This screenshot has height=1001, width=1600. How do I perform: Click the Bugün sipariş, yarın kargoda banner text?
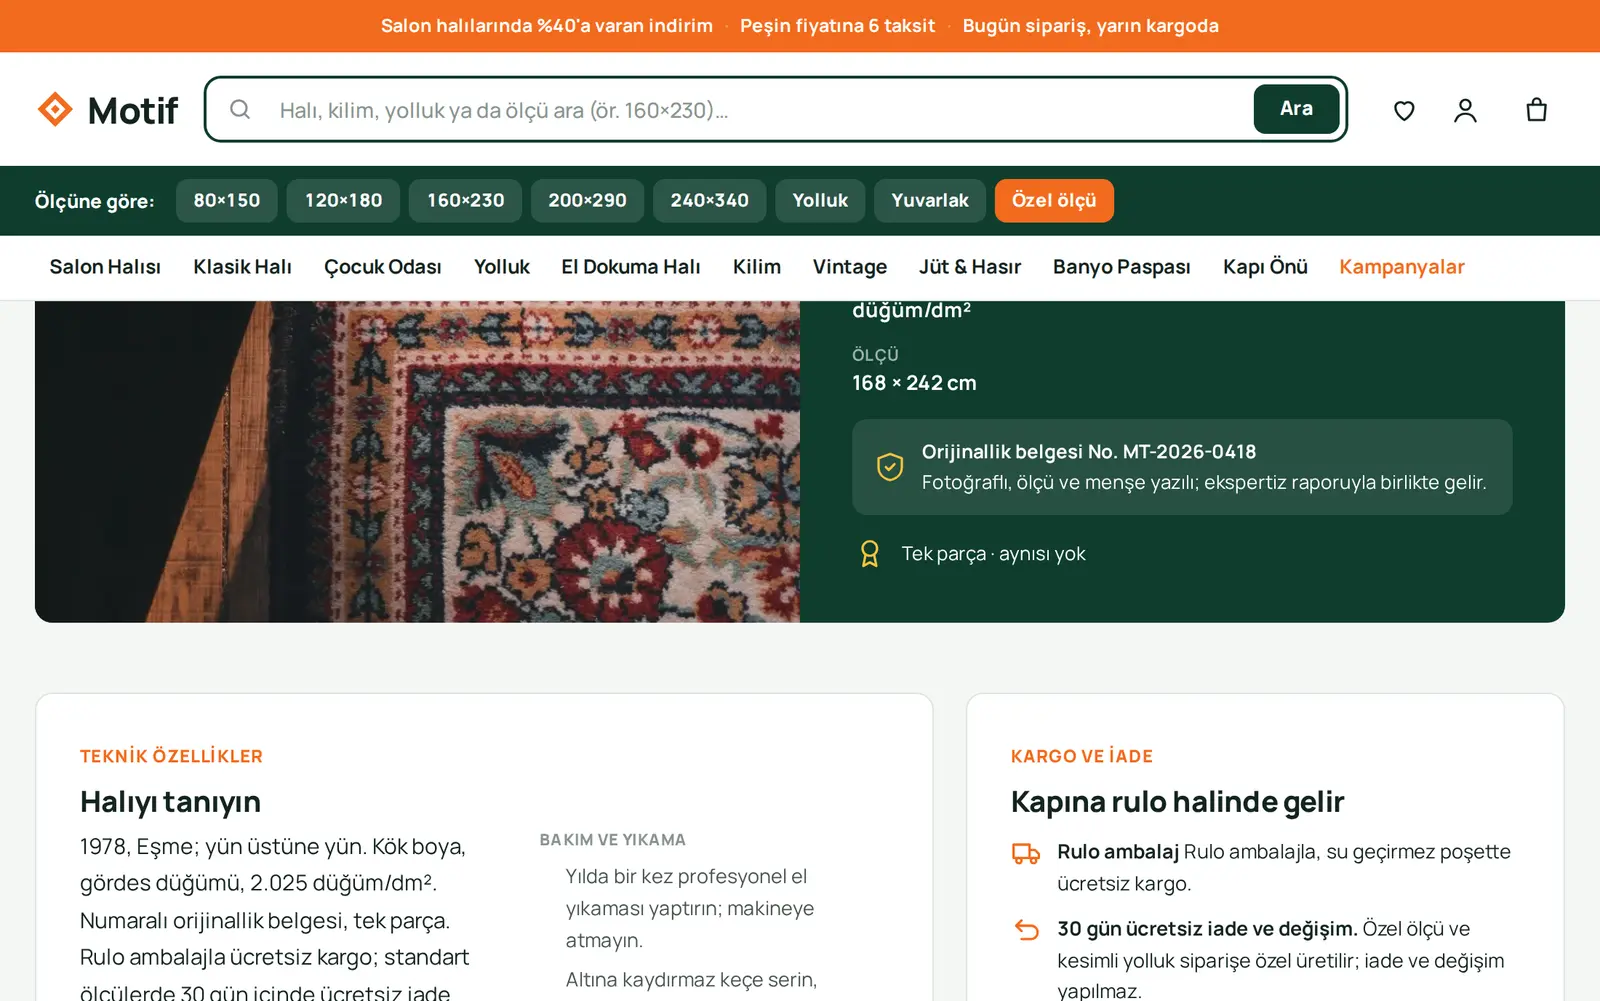tap(1090, 26)
